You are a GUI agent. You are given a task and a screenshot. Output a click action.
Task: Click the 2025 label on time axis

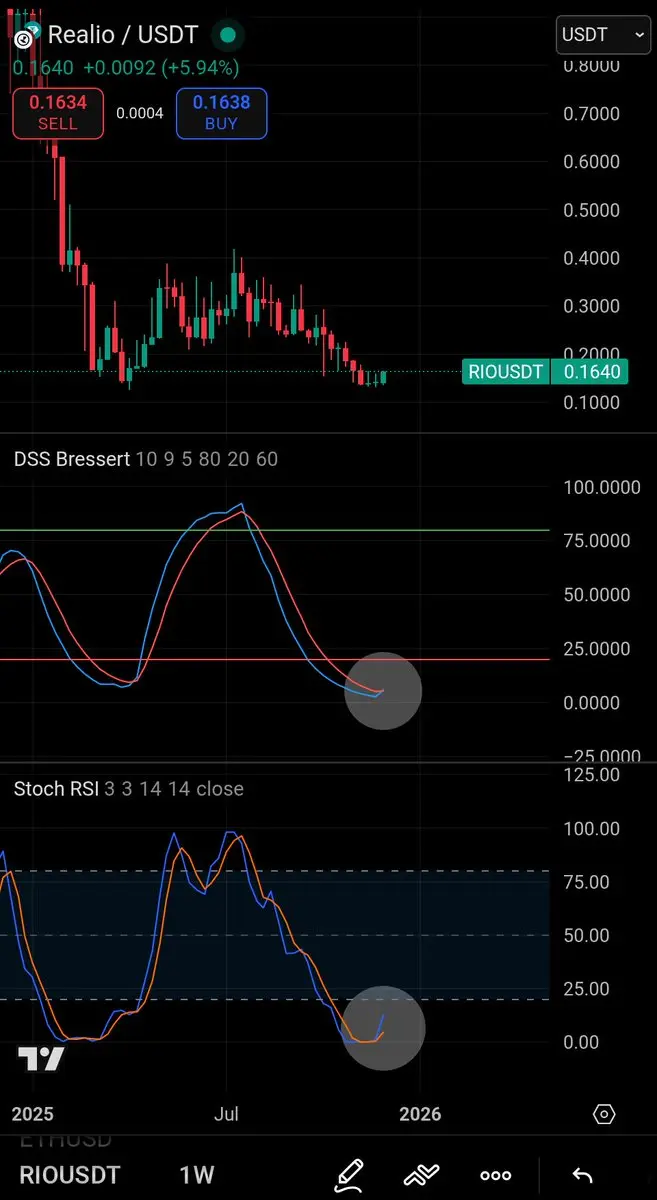tap(33, 1114)
